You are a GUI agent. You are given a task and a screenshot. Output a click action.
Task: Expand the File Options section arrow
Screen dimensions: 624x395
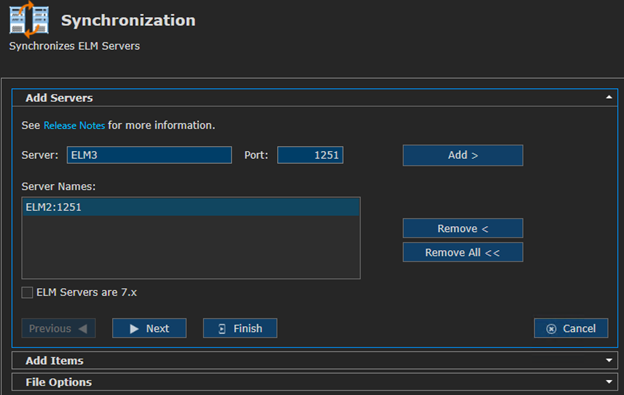click(x=609, y=382)
